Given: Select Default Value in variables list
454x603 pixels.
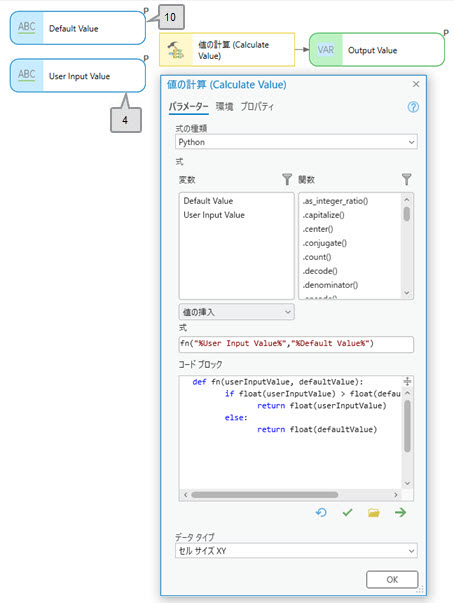Looking at the screenshot, I should pyautogui.click(x=208, y=201).
